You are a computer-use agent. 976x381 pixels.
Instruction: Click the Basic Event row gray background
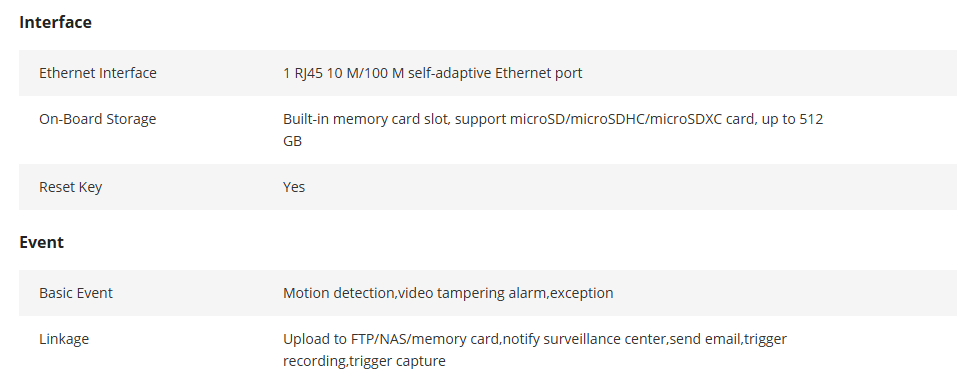(x=488, y=293)
